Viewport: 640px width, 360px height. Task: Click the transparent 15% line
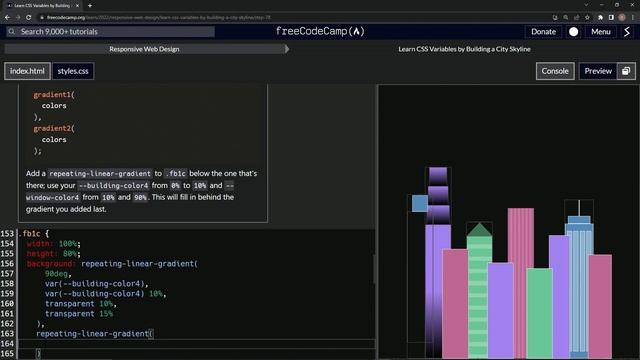(x=79, y=313)
